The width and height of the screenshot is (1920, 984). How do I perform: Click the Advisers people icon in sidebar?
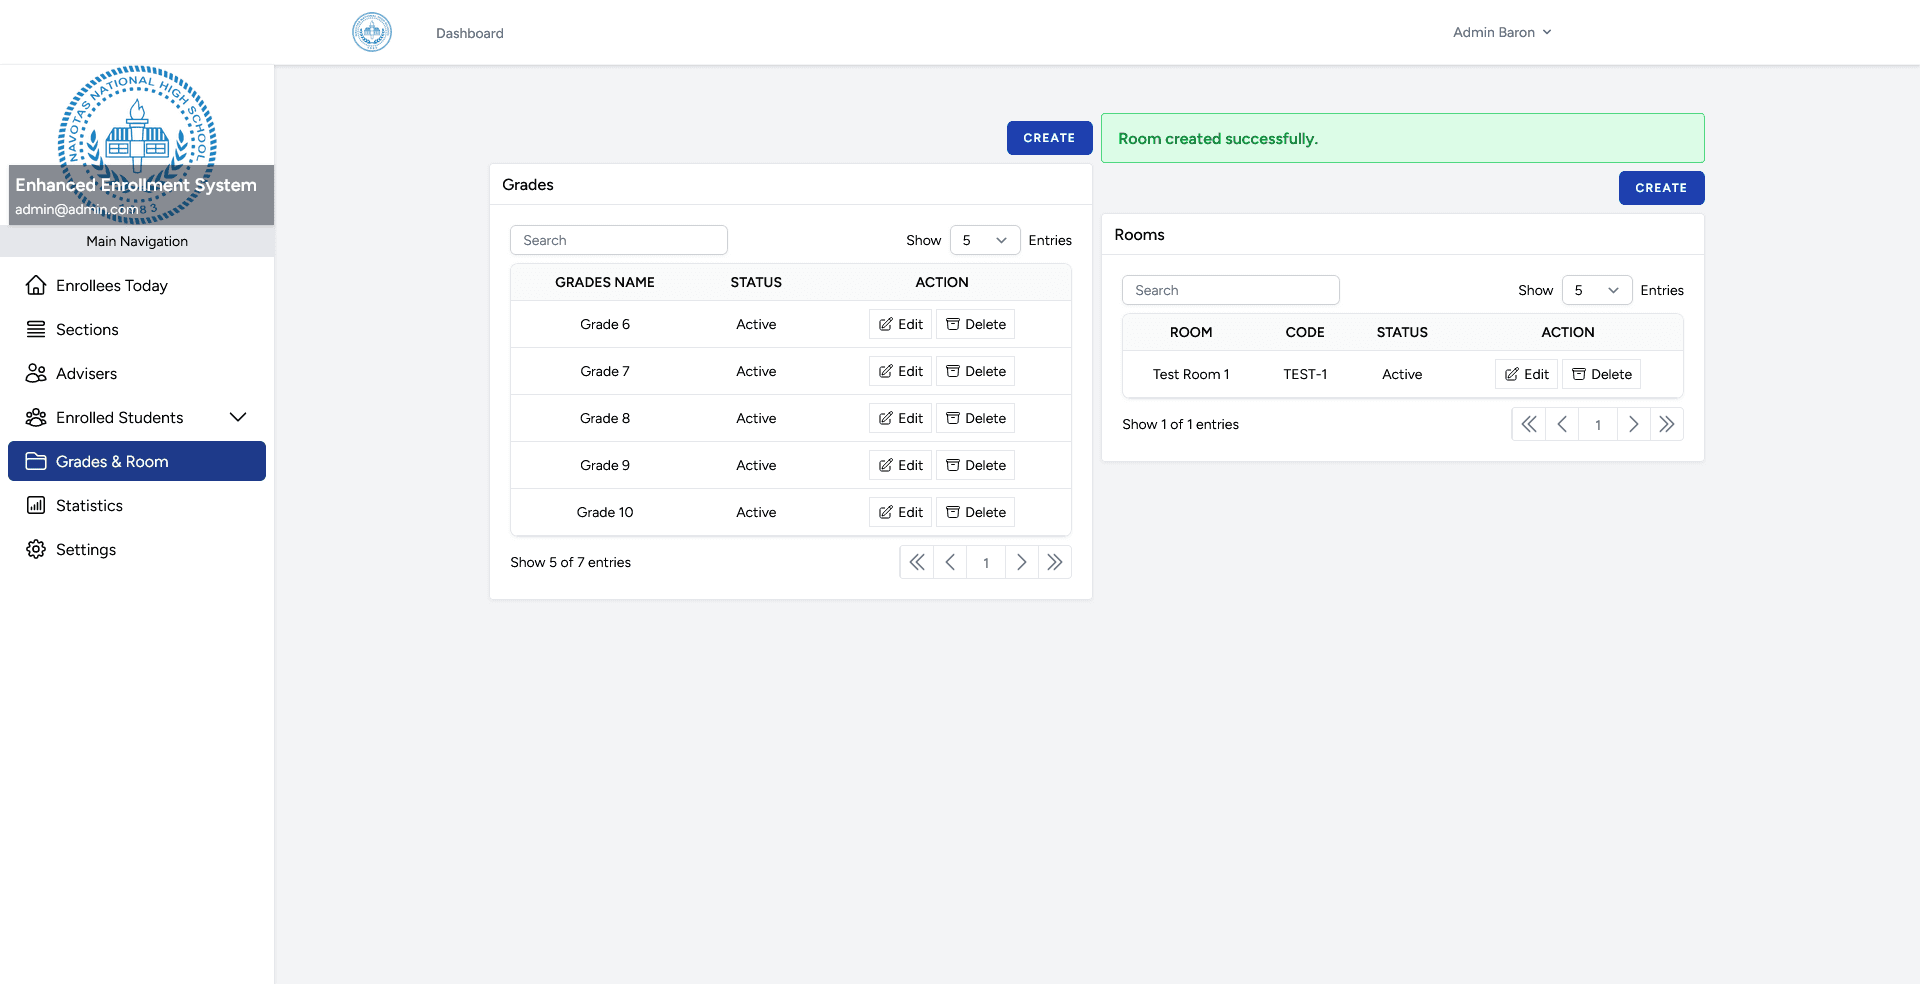36,373
